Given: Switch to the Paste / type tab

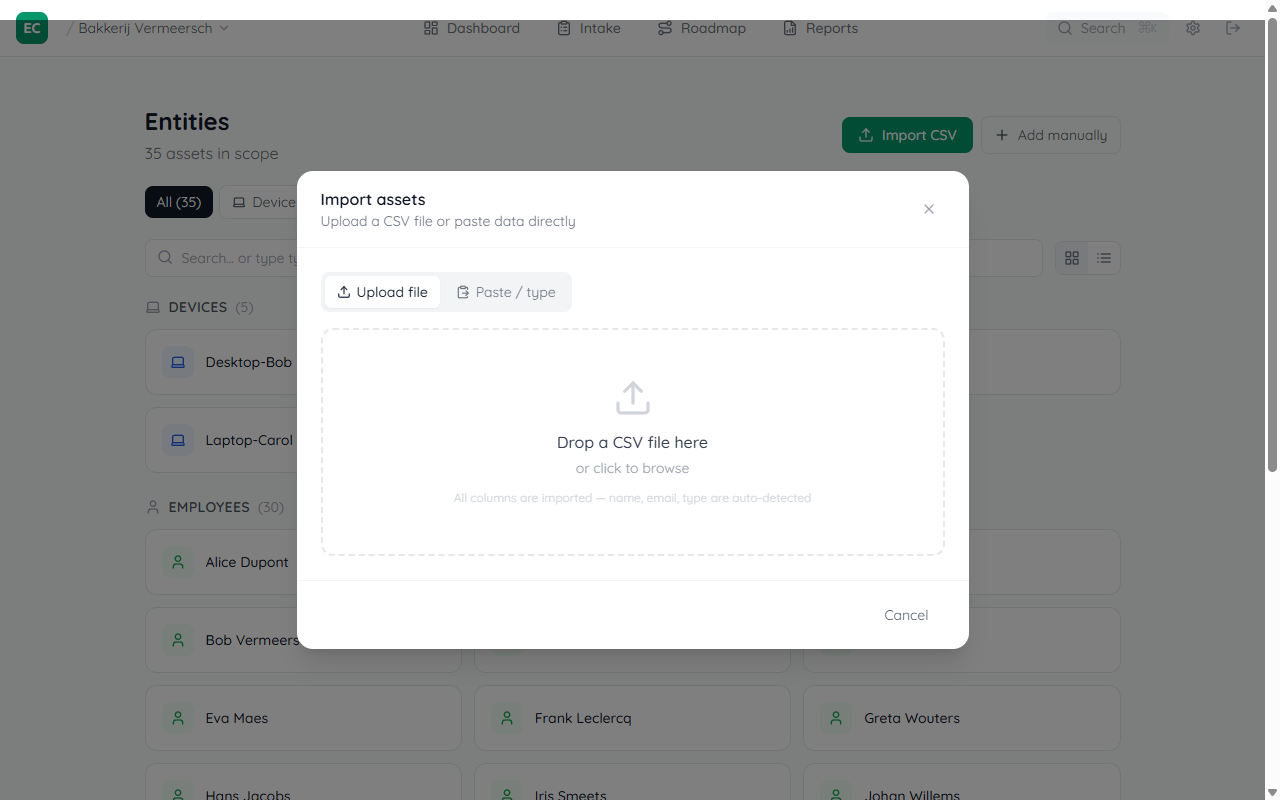Looking at the screenshot, I should click(506, 292).
